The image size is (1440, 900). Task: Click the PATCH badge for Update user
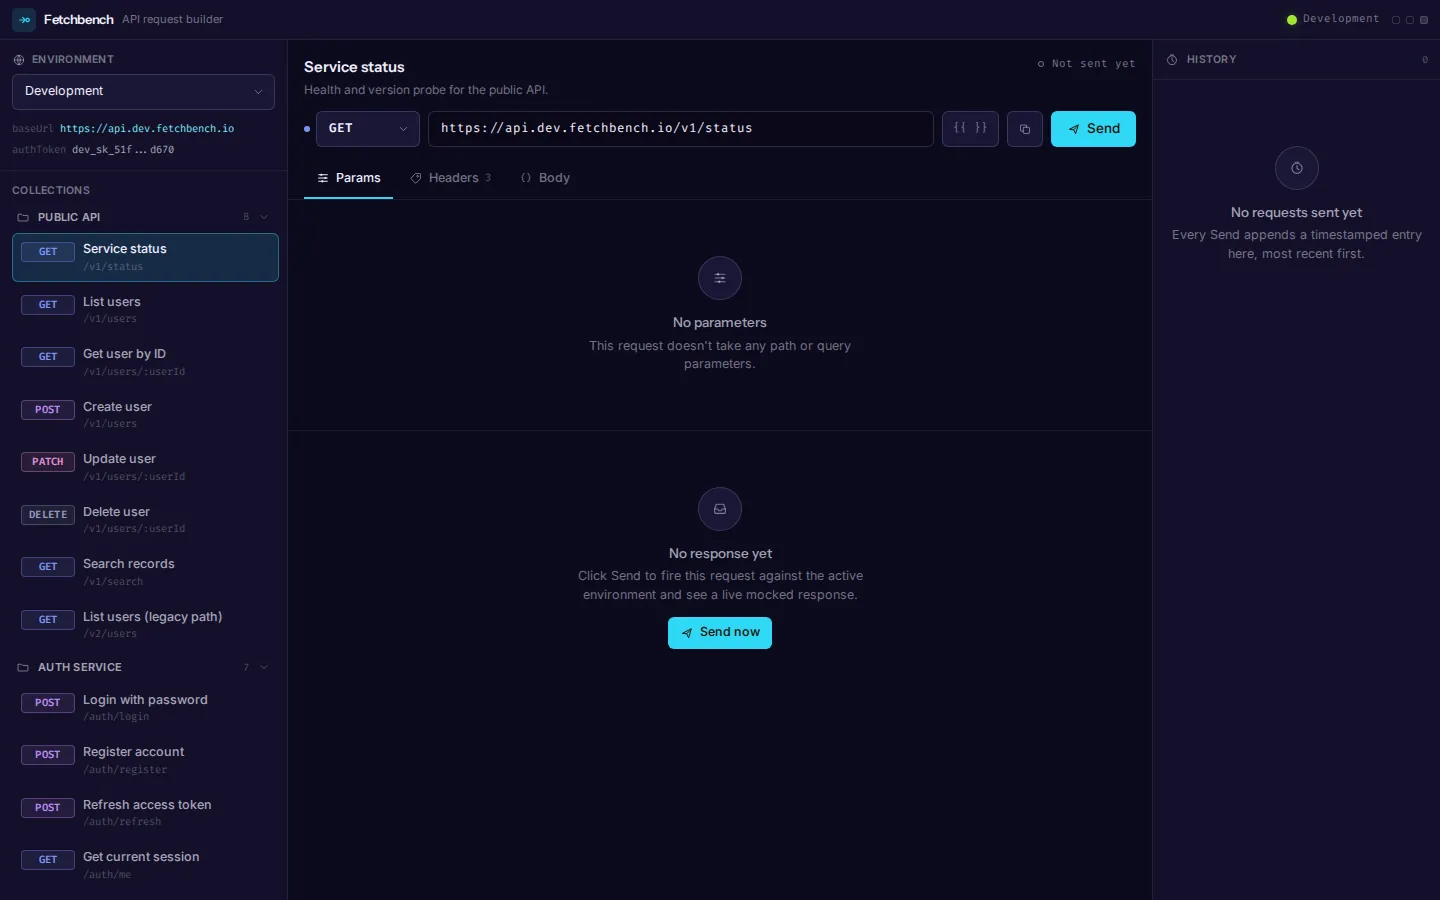[x=48, y=462]
